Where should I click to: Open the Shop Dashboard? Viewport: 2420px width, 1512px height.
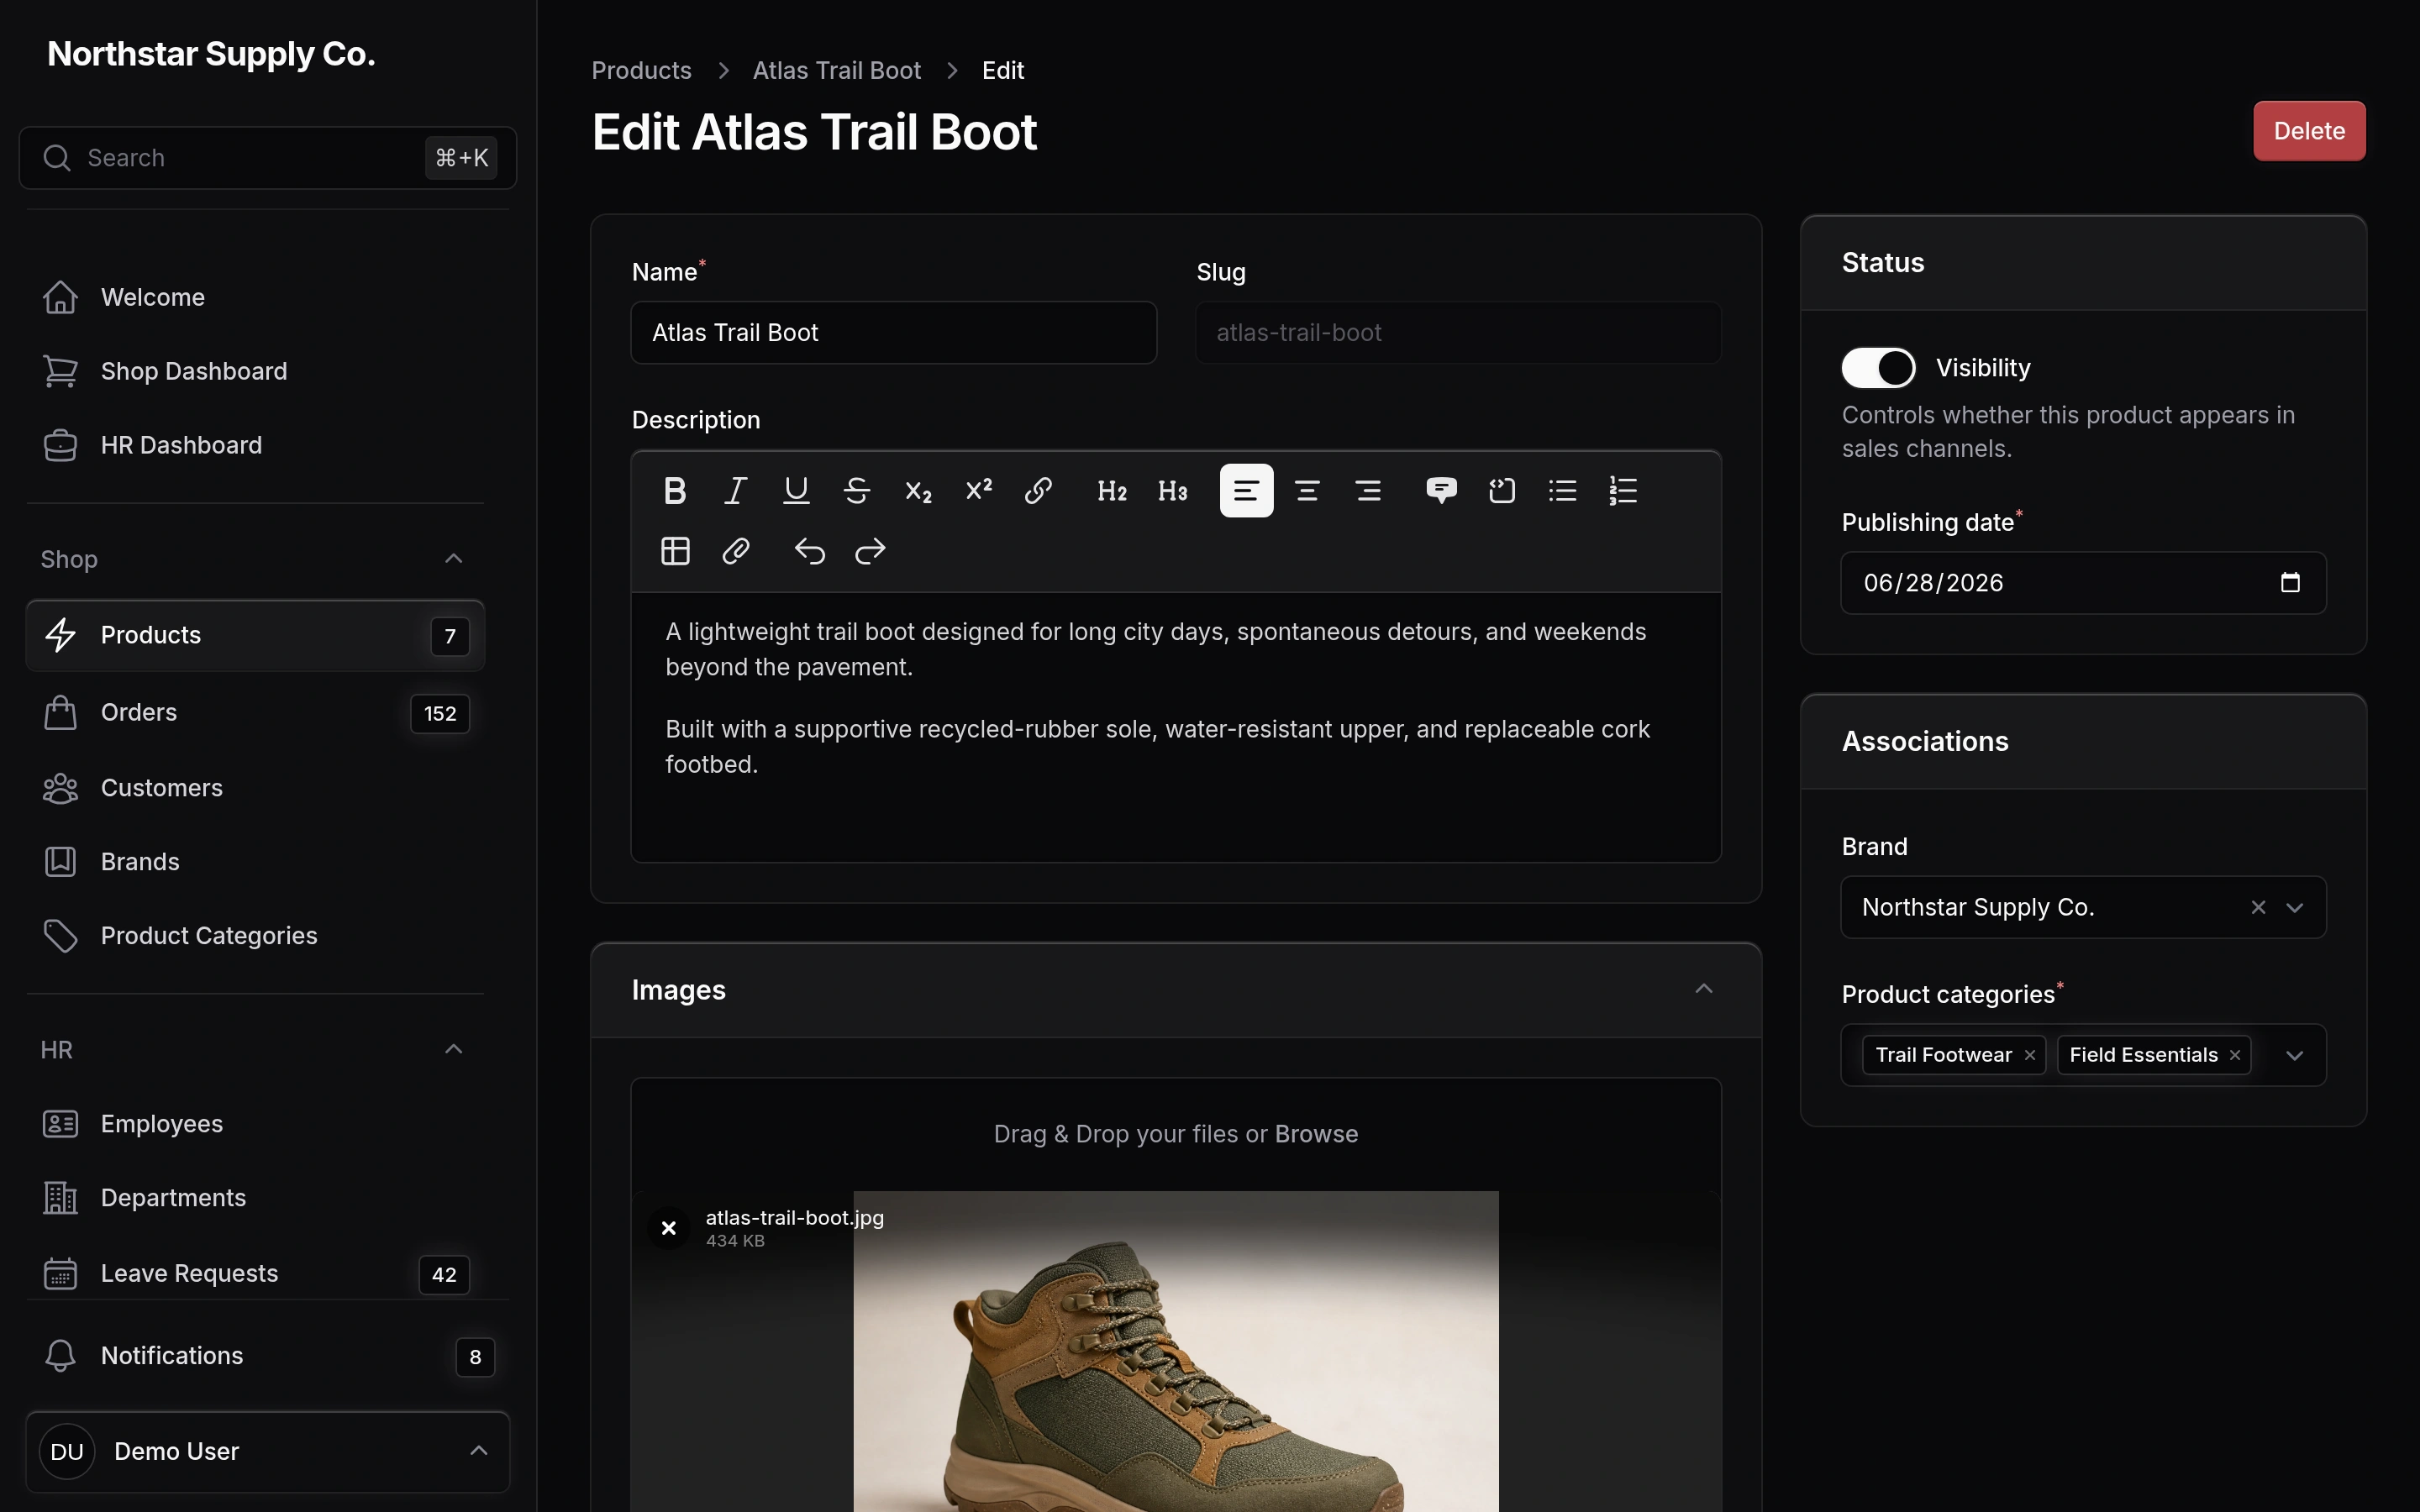[x=255, y=371]
